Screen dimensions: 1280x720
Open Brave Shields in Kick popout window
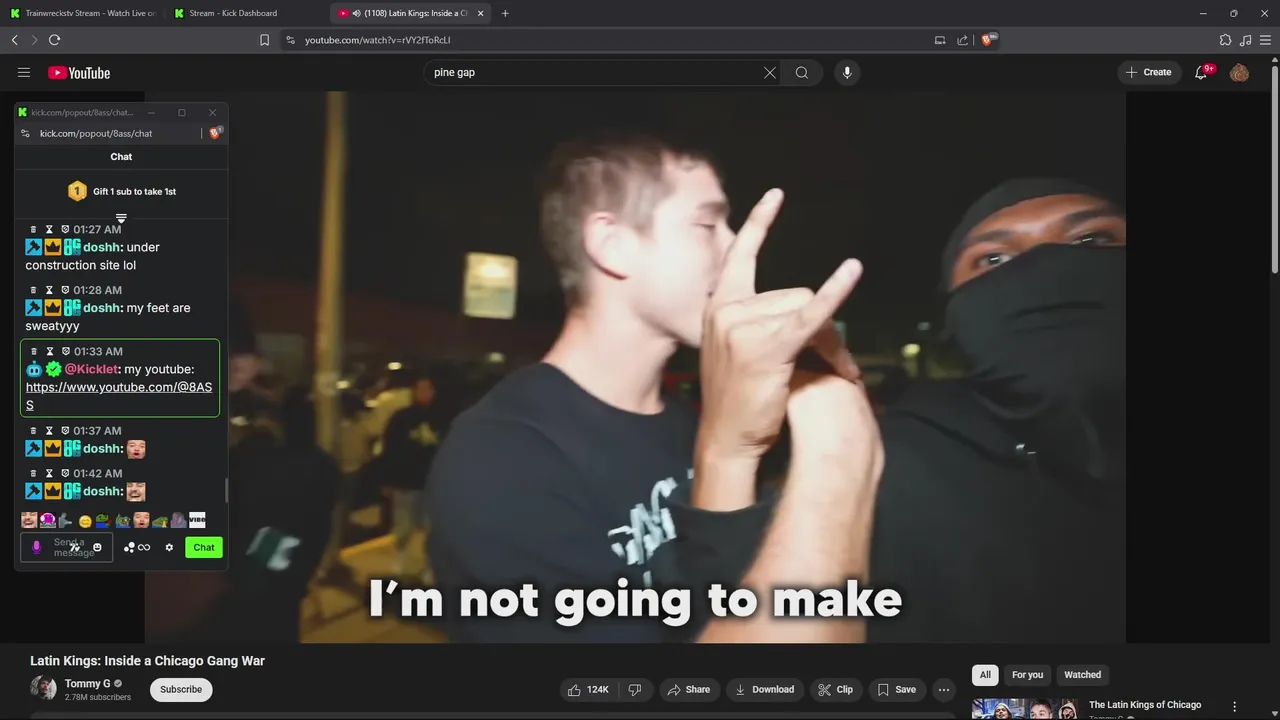(215, 133)
